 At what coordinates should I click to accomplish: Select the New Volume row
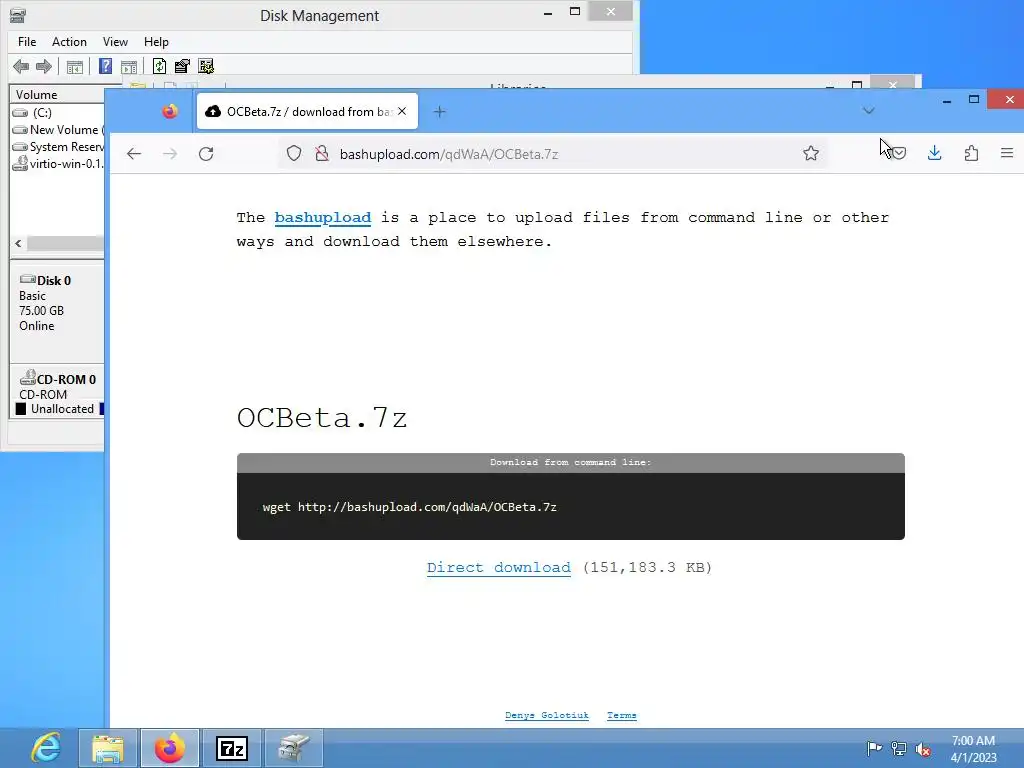click(x=57, y=129)
